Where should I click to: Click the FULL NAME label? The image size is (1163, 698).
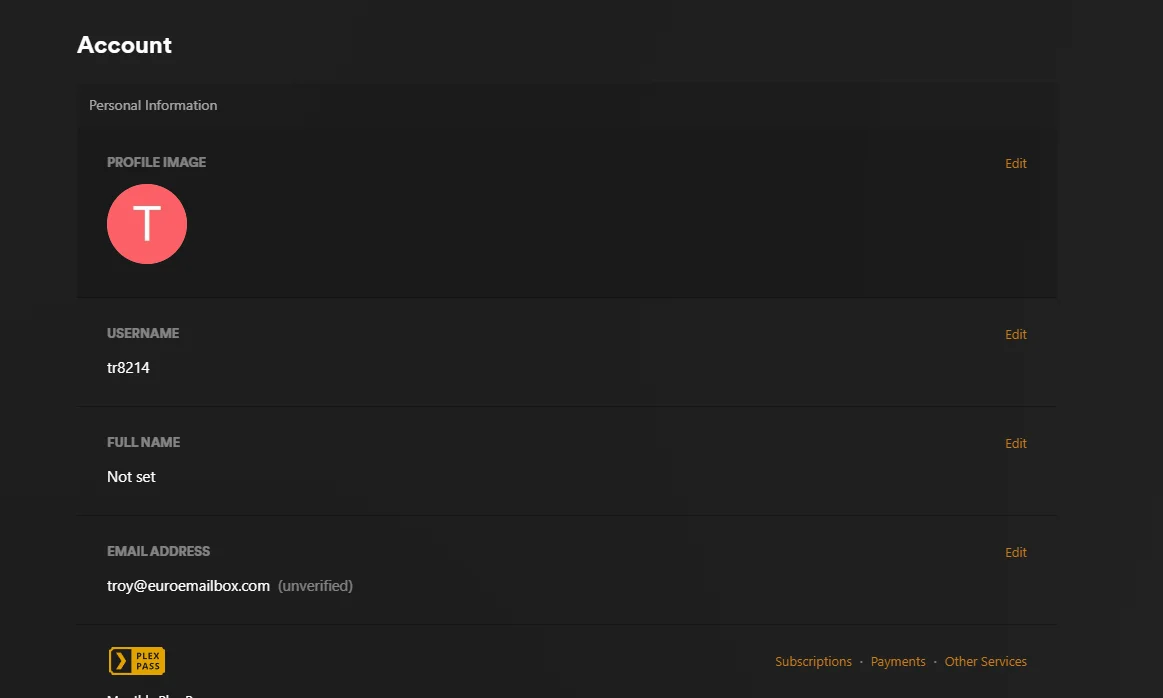144,443
